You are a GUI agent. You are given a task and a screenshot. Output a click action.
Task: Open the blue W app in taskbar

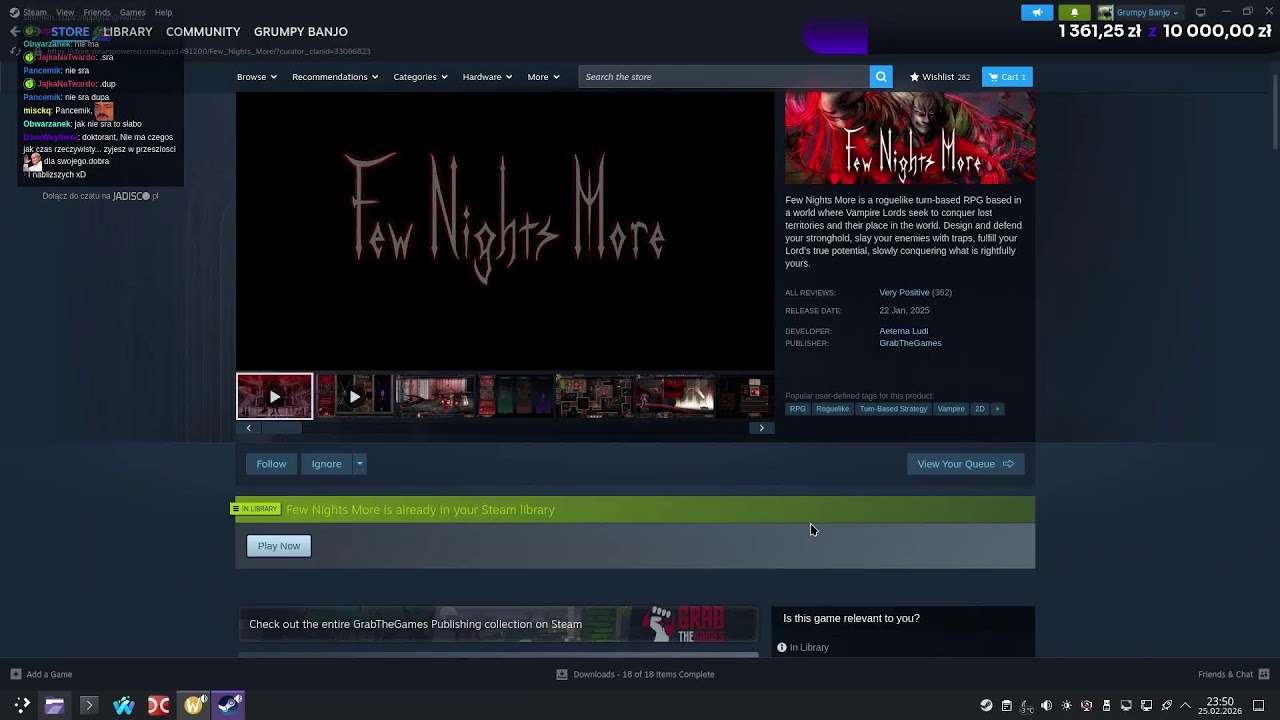click(123, 705)
